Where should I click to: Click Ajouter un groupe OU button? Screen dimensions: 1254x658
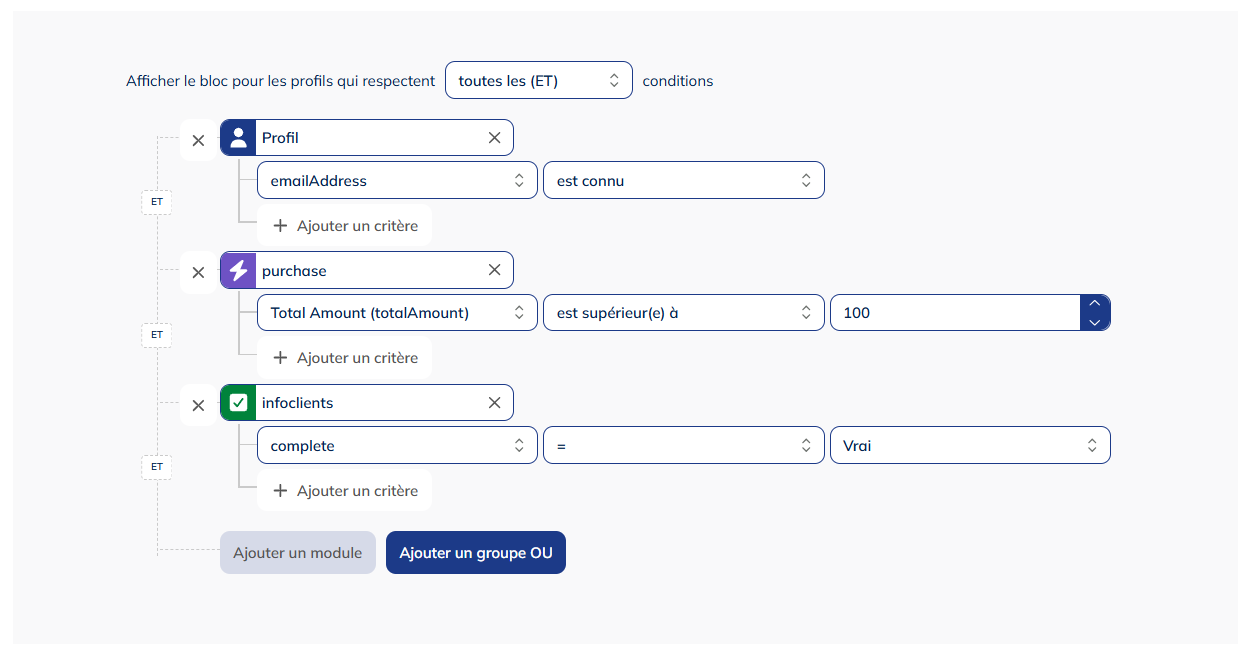click(x=476, y=553)
